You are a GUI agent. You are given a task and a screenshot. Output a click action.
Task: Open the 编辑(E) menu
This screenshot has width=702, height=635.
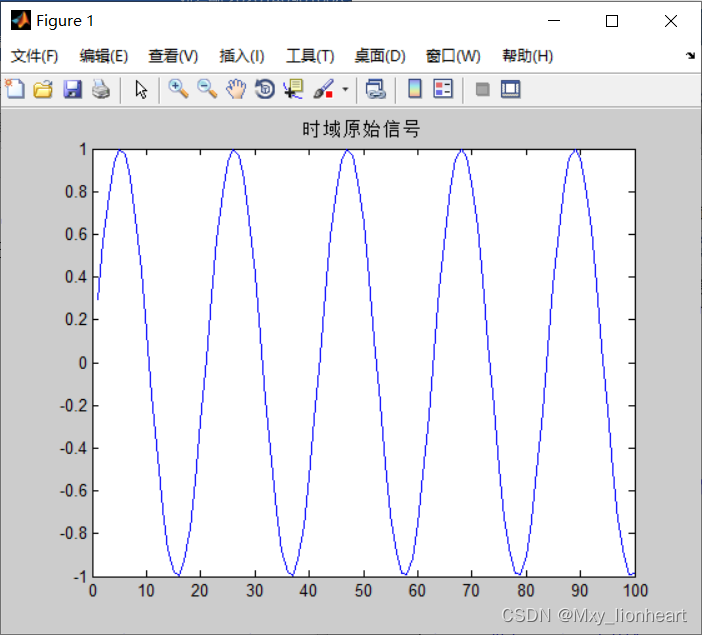(104, 56)
